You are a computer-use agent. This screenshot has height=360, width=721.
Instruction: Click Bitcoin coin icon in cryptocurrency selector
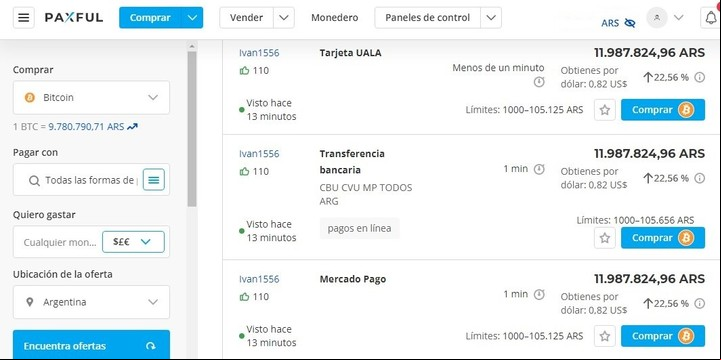30,97
